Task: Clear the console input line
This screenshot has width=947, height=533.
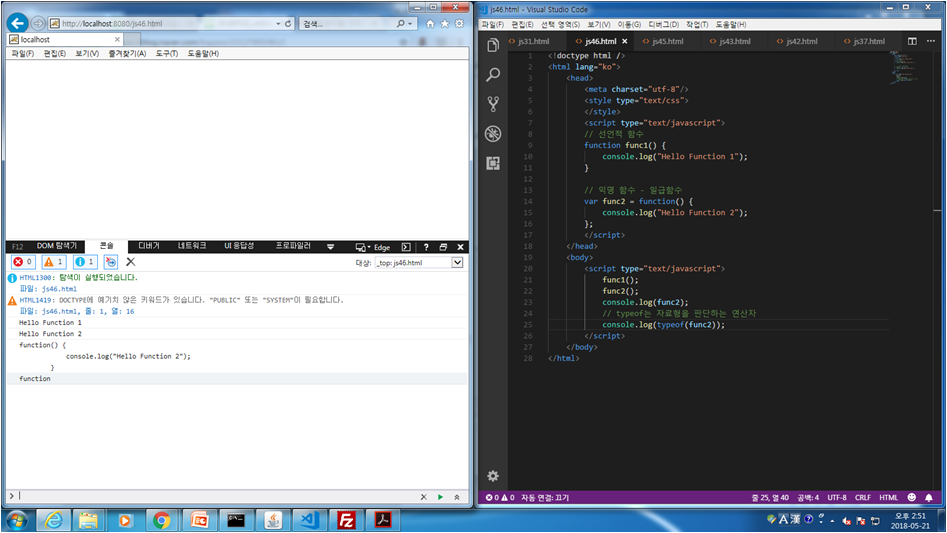Action: click(x=423, y=497)
